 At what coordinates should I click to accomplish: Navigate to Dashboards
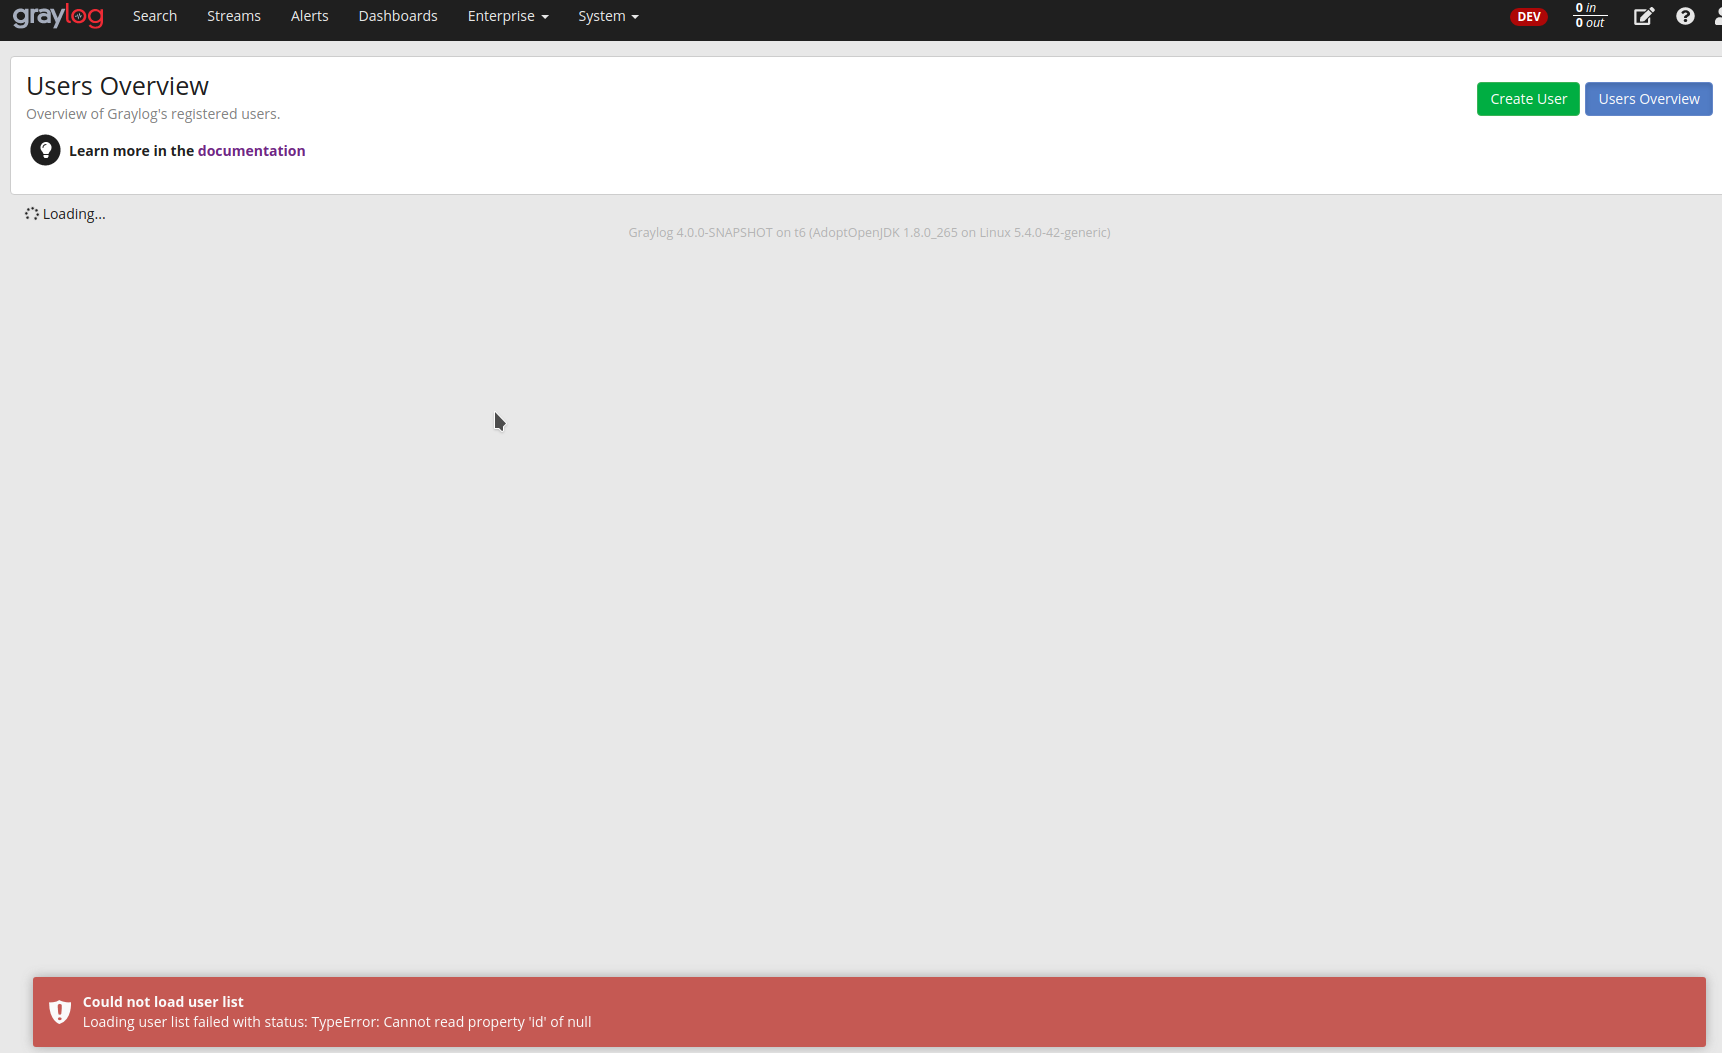coord(398,16)
